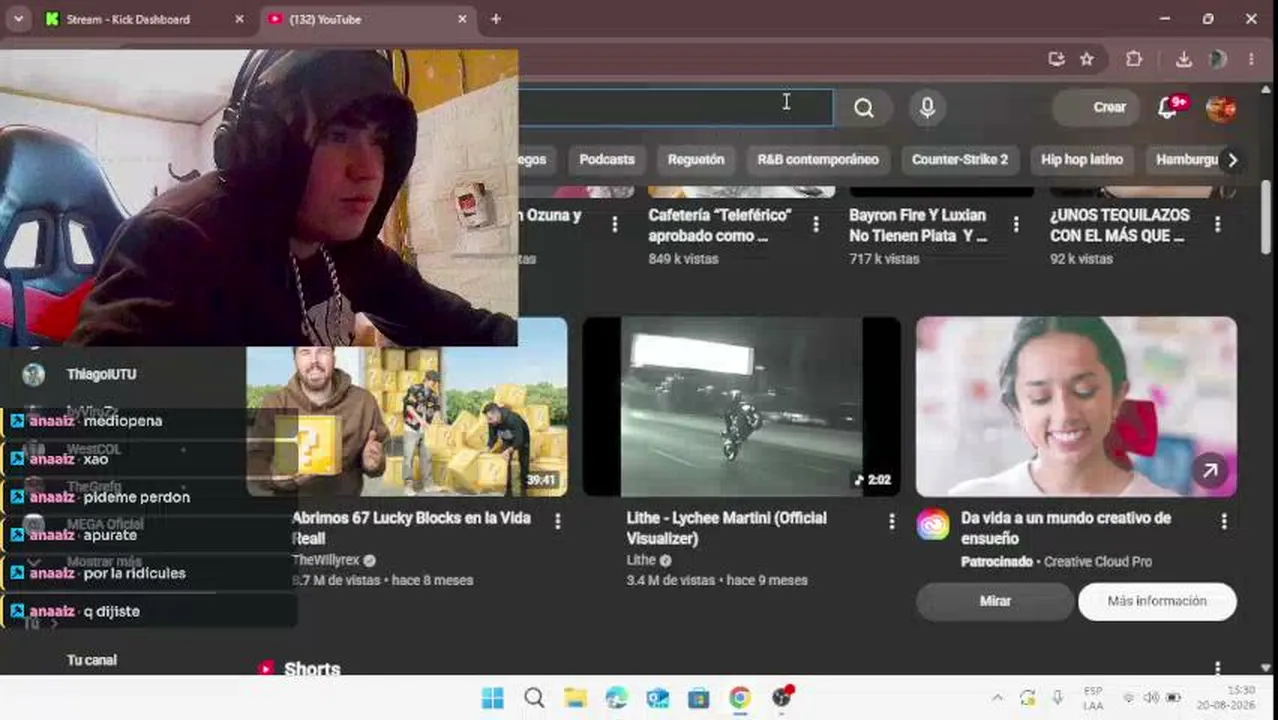Open Chrome downloads icon
The height and width of the screenshot is (720, 1278).
(x=1184, y=59)
